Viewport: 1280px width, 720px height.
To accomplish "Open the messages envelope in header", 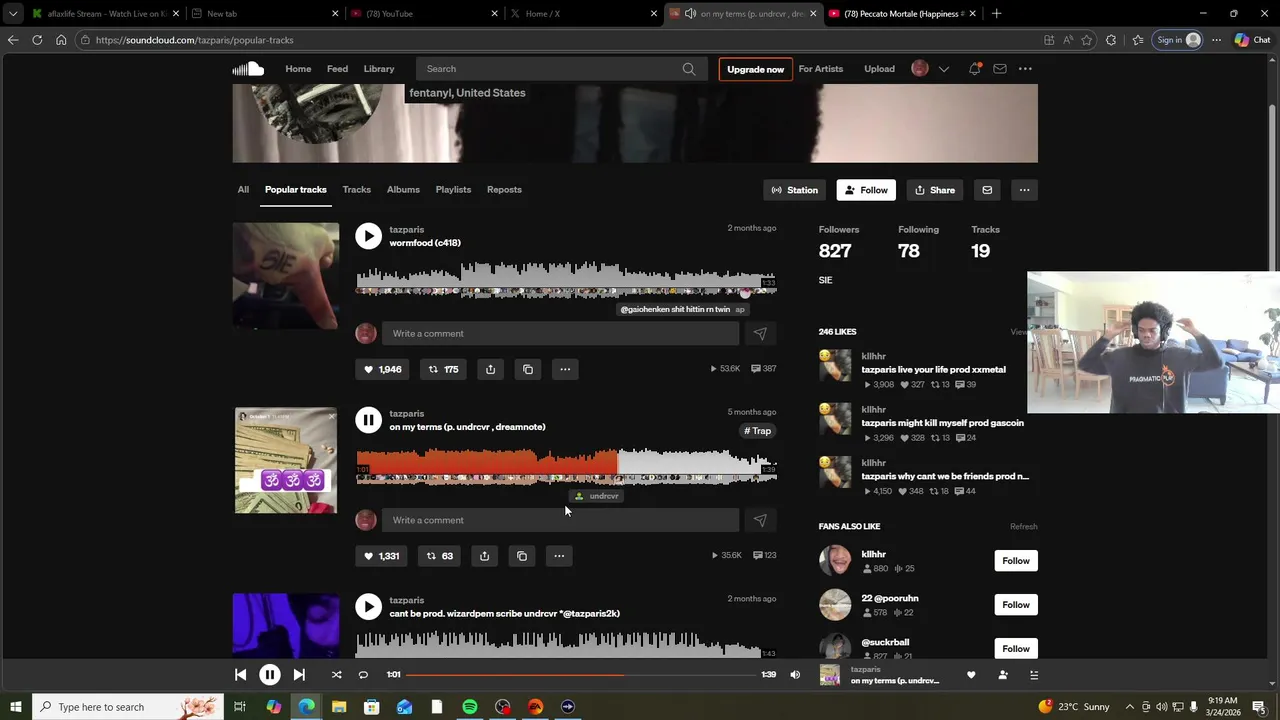I will [999, 69].
